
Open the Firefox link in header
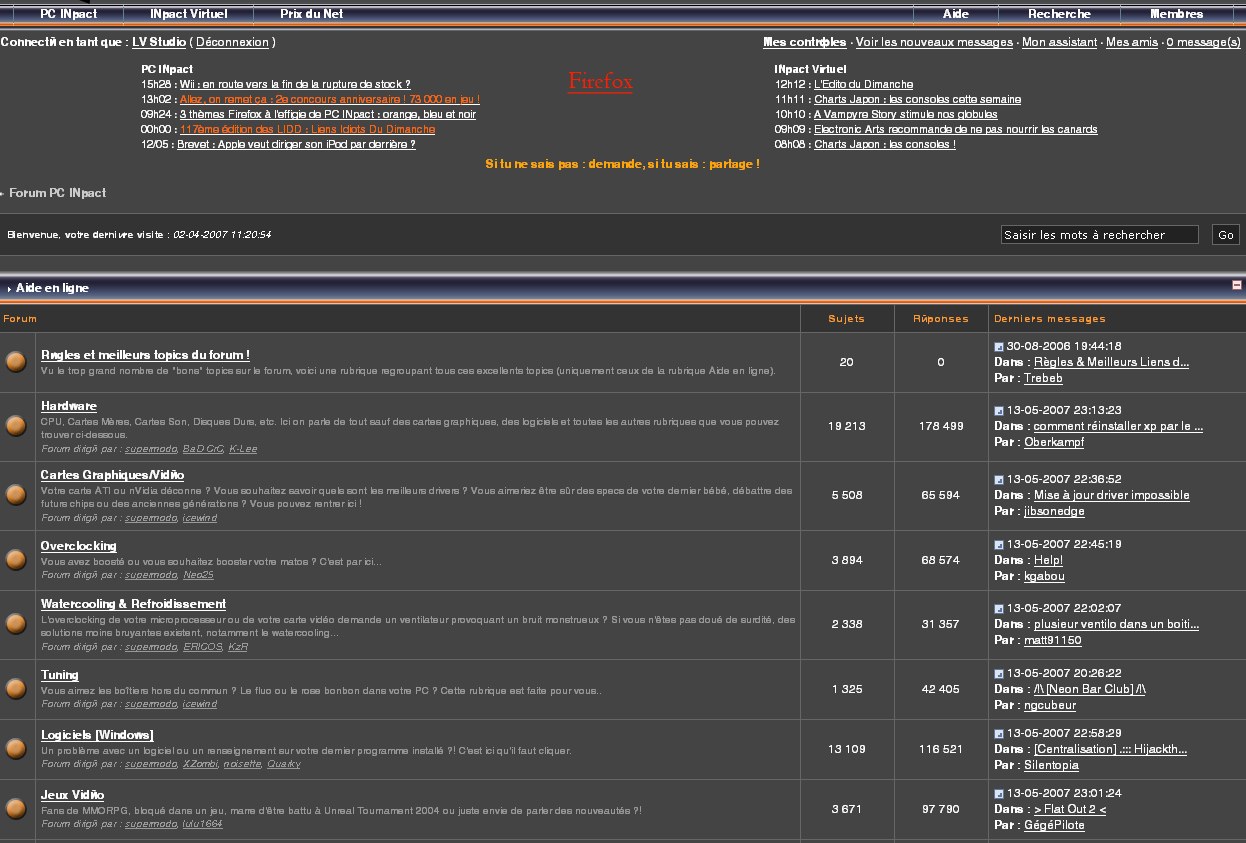[x=600, y=82]
